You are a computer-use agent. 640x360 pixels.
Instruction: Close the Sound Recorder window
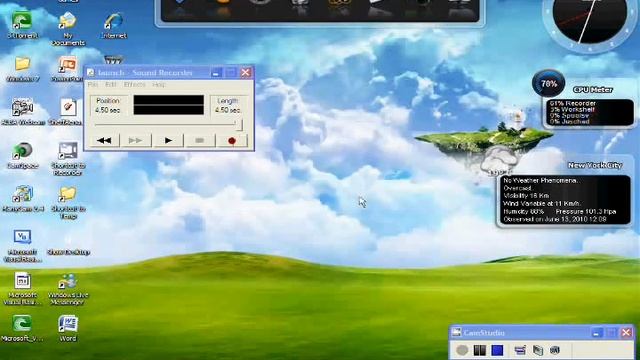coord(245,73)
